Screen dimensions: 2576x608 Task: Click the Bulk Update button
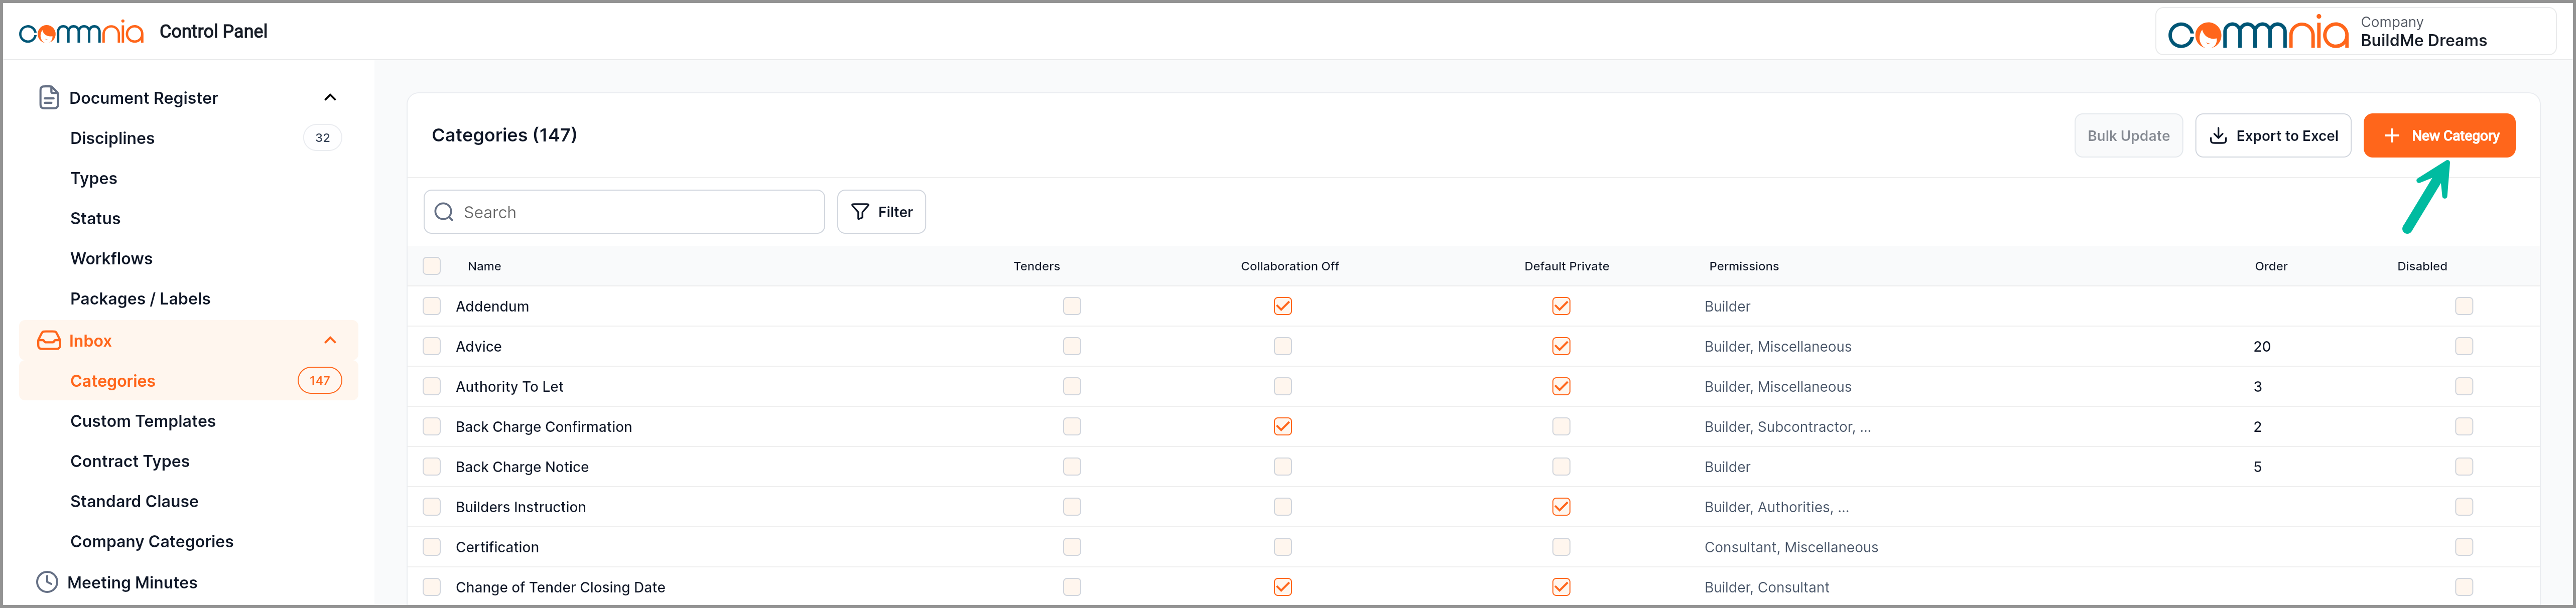2128,136
